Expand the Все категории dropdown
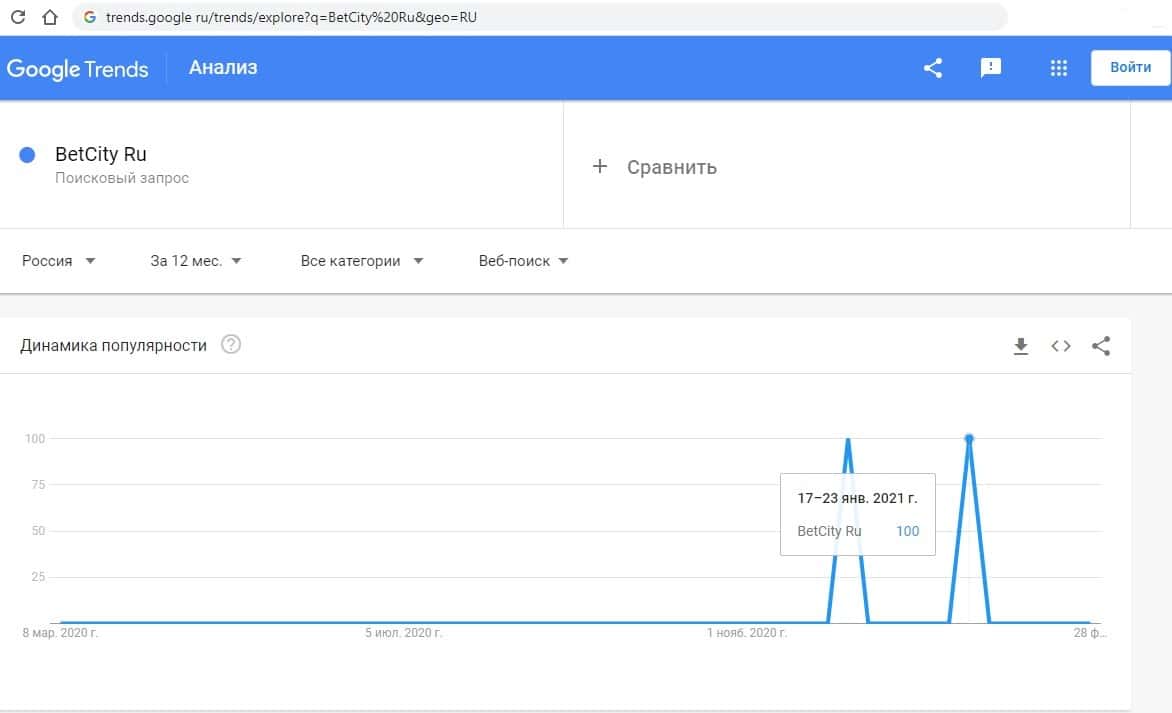Viewport: 1172px width, 713px height. tap(362, 261)
